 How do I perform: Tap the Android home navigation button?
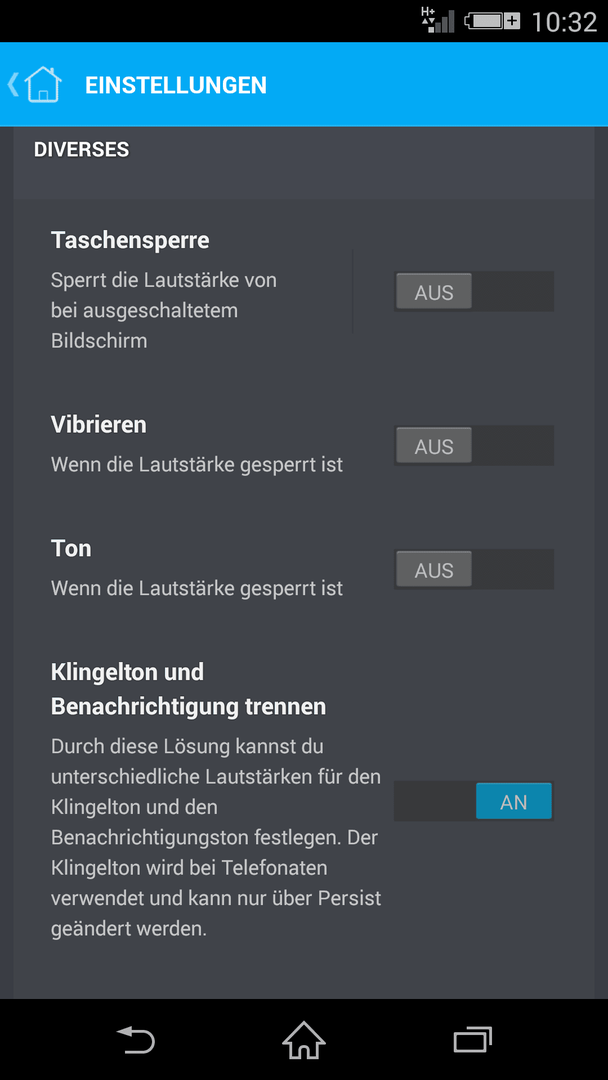304,1039
